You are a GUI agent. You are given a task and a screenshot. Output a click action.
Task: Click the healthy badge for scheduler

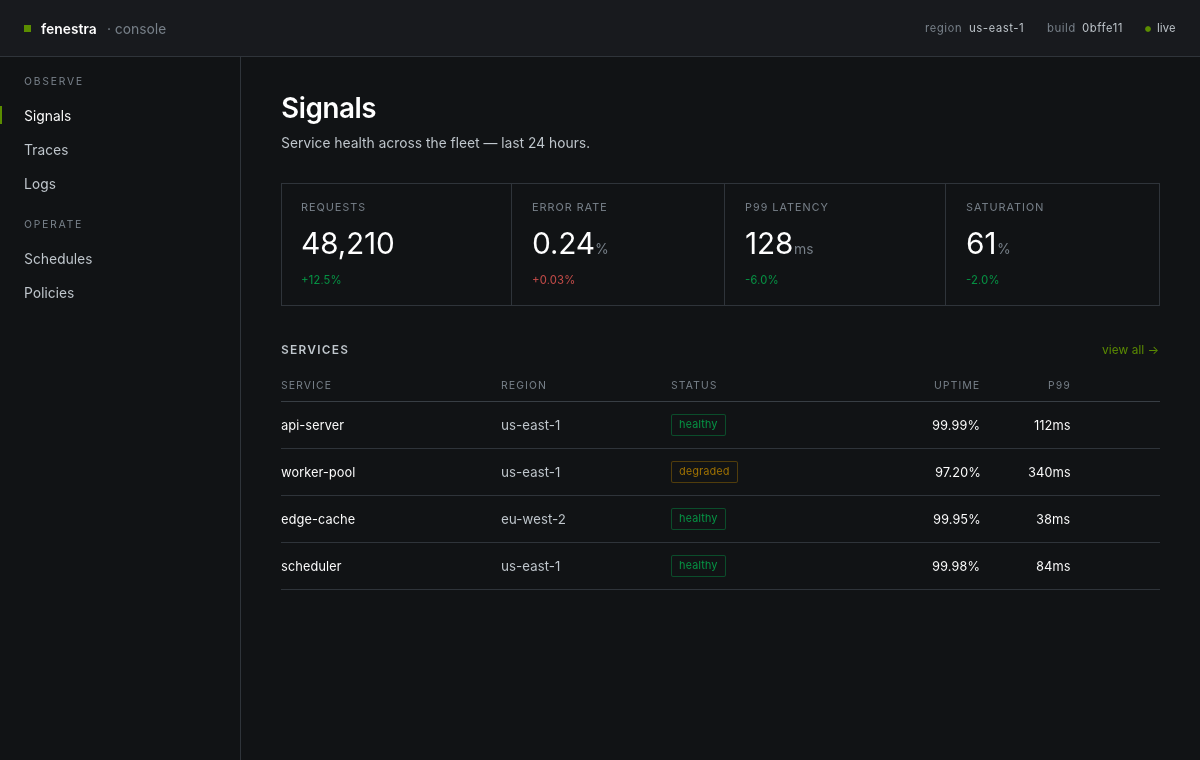(x=698, y=566)
